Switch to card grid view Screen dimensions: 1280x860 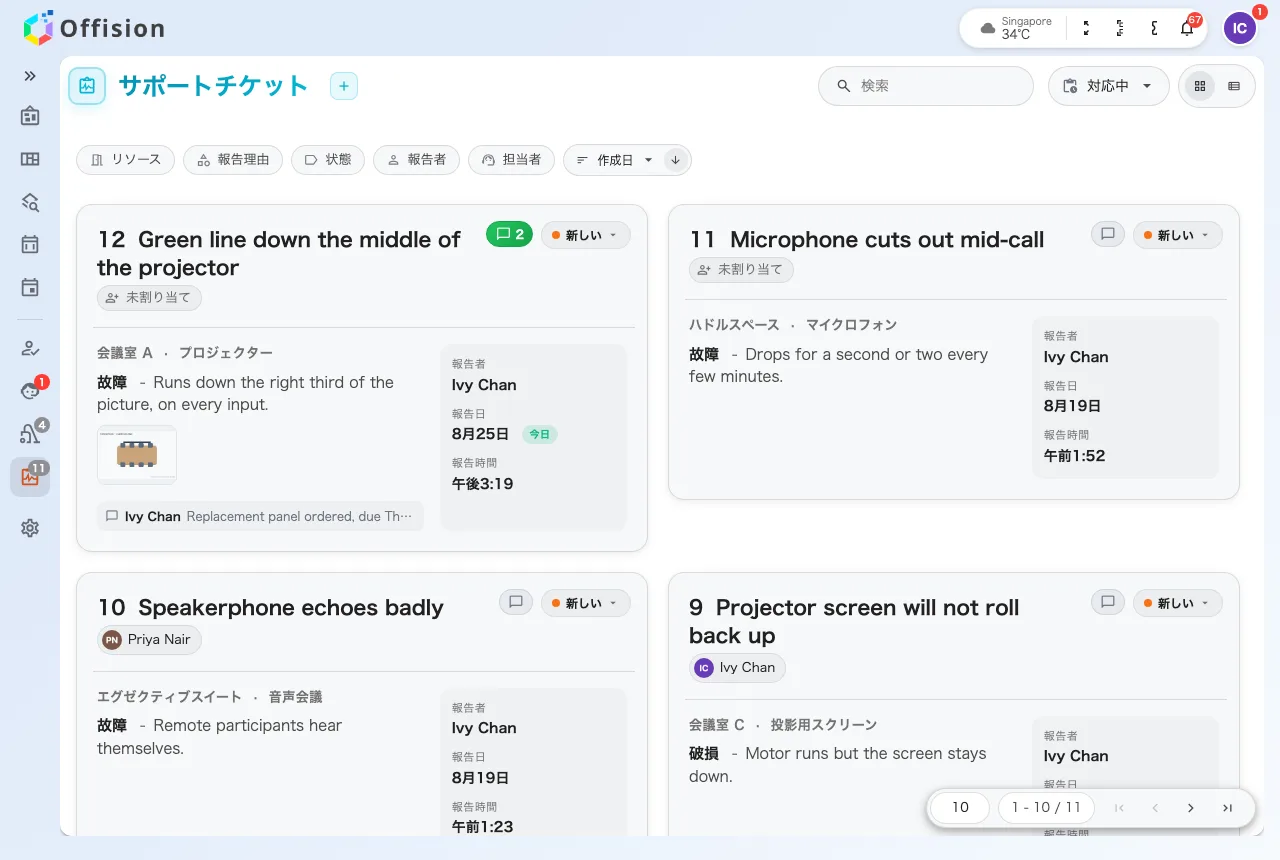tap(1200, 86)
